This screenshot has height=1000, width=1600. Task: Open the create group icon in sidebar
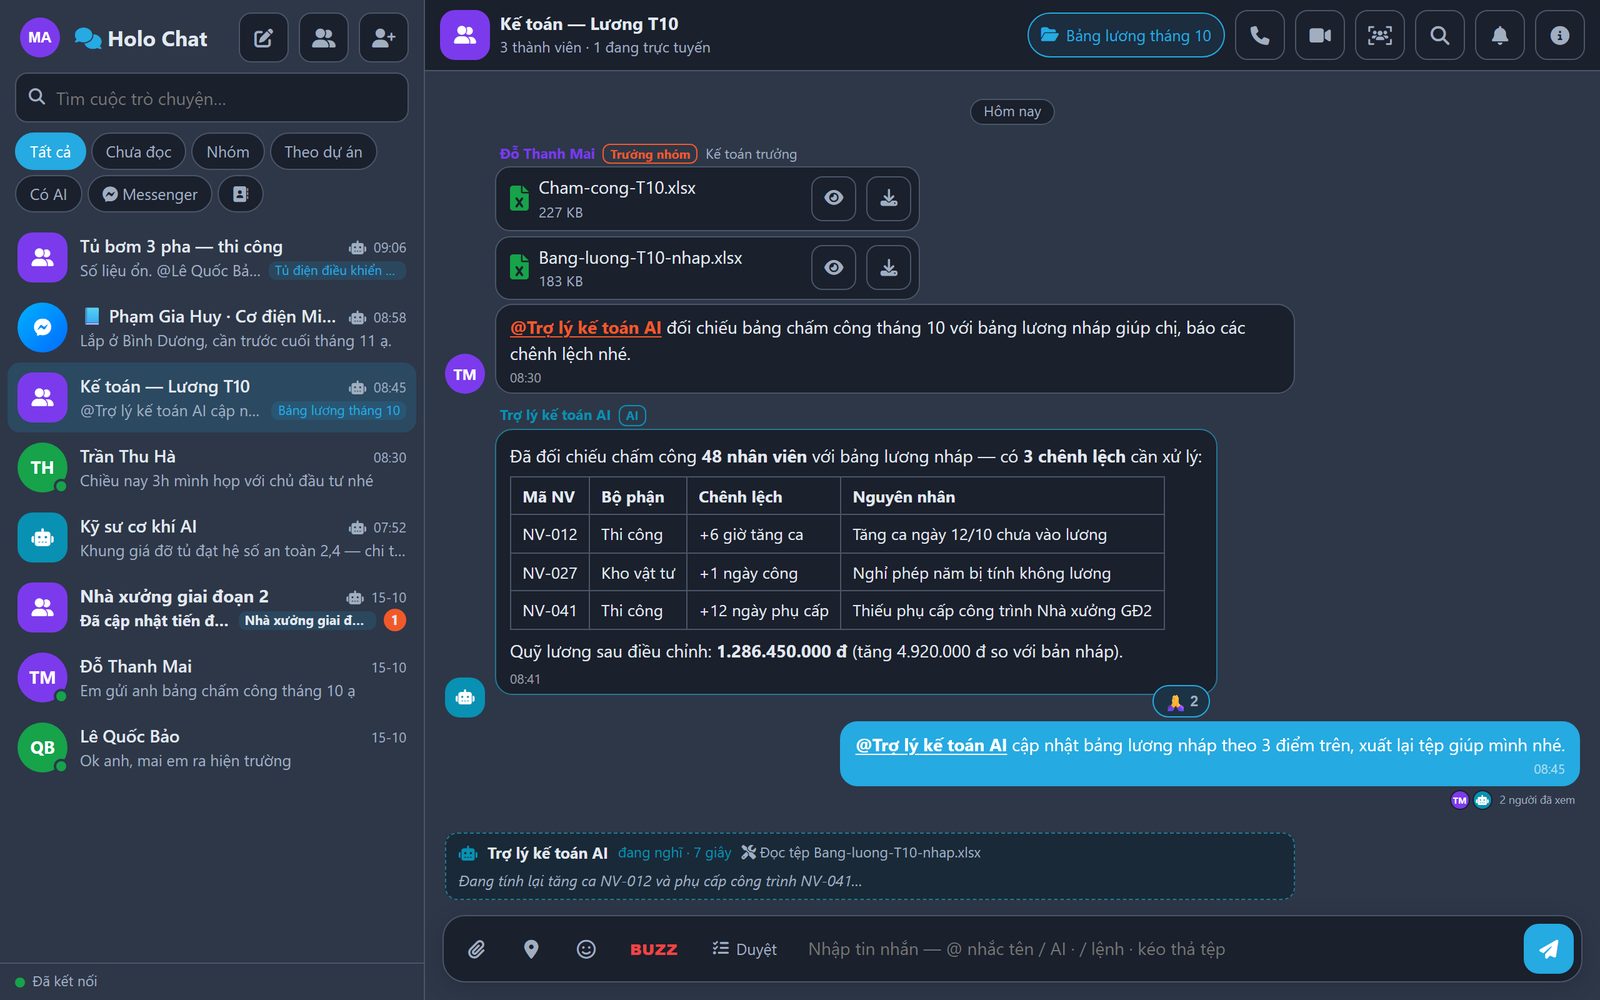click(x=324, y=38)
